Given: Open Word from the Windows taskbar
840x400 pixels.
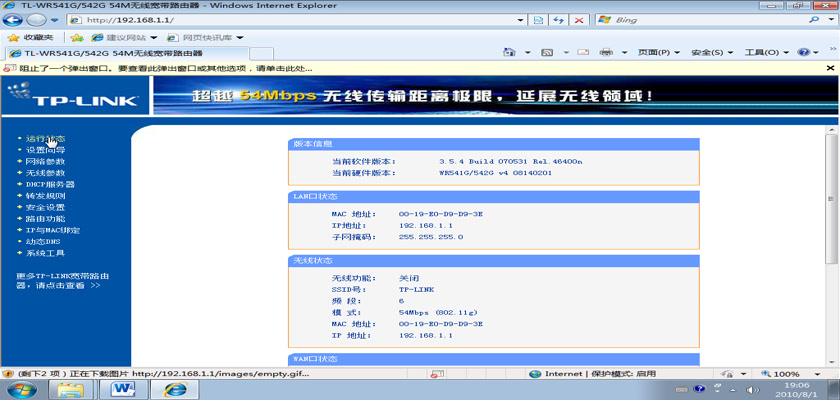Looking at the screenshot, I should click(126, 388).
